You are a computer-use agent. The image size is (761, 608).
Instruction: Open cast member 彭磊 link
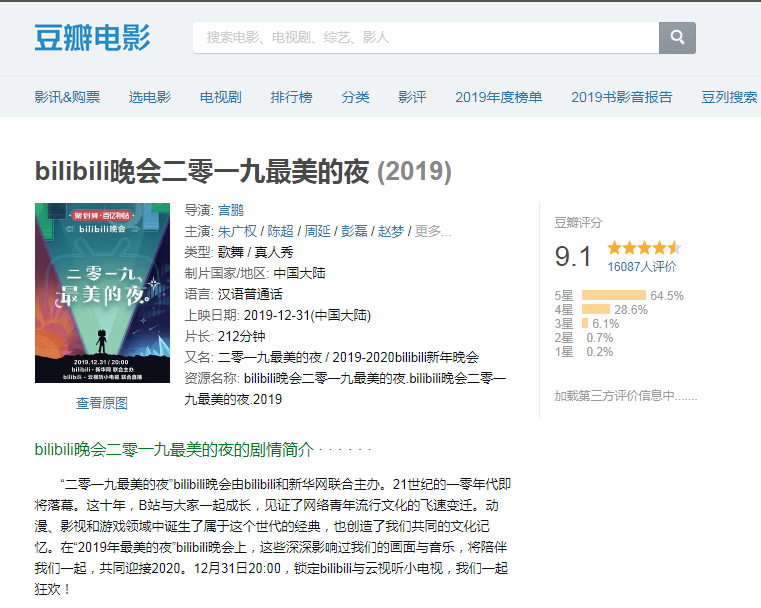pos(354,231)
